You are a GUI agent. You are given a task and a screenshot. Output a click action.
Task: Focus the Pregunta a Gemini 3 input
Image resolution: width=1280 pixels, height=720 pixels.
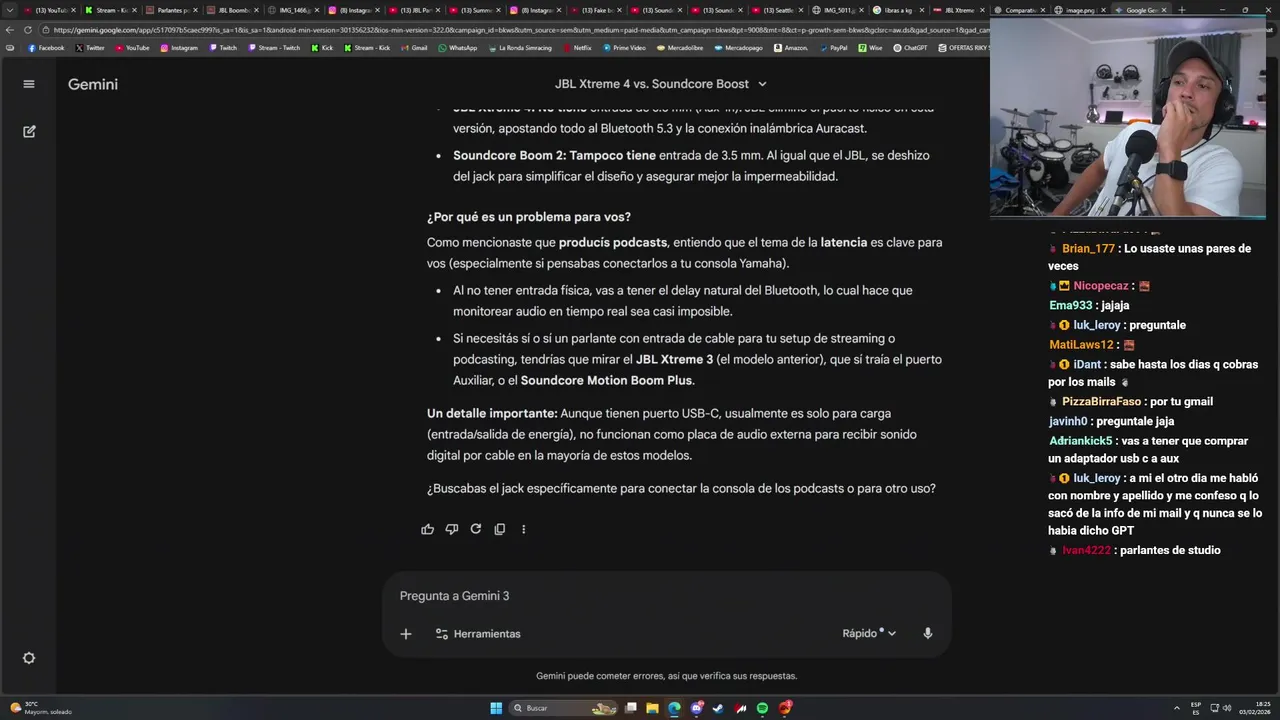click(x=666, y=596)
